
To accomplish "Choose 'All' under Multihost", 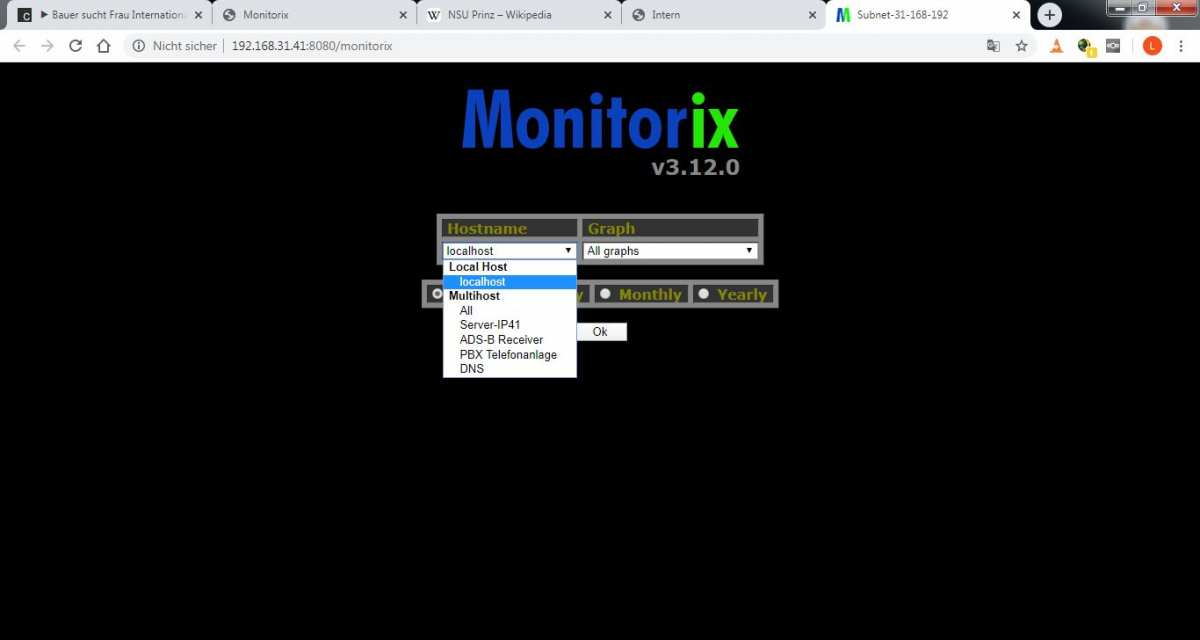I will click(x=510, y=311).
